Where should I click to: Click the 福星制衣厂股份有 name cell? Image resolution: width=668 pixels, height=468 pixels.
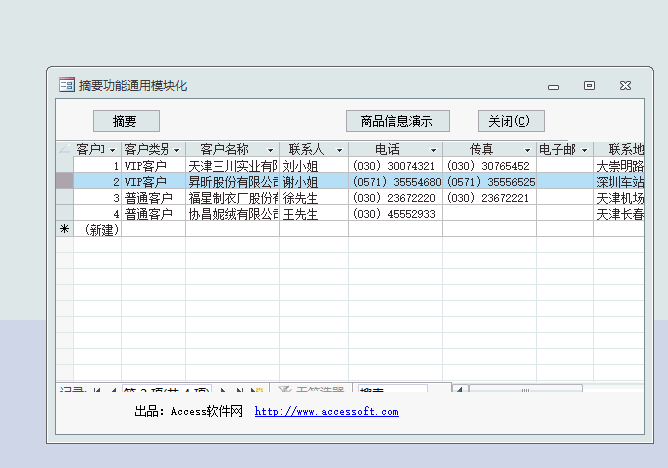[x=233, y=198]
